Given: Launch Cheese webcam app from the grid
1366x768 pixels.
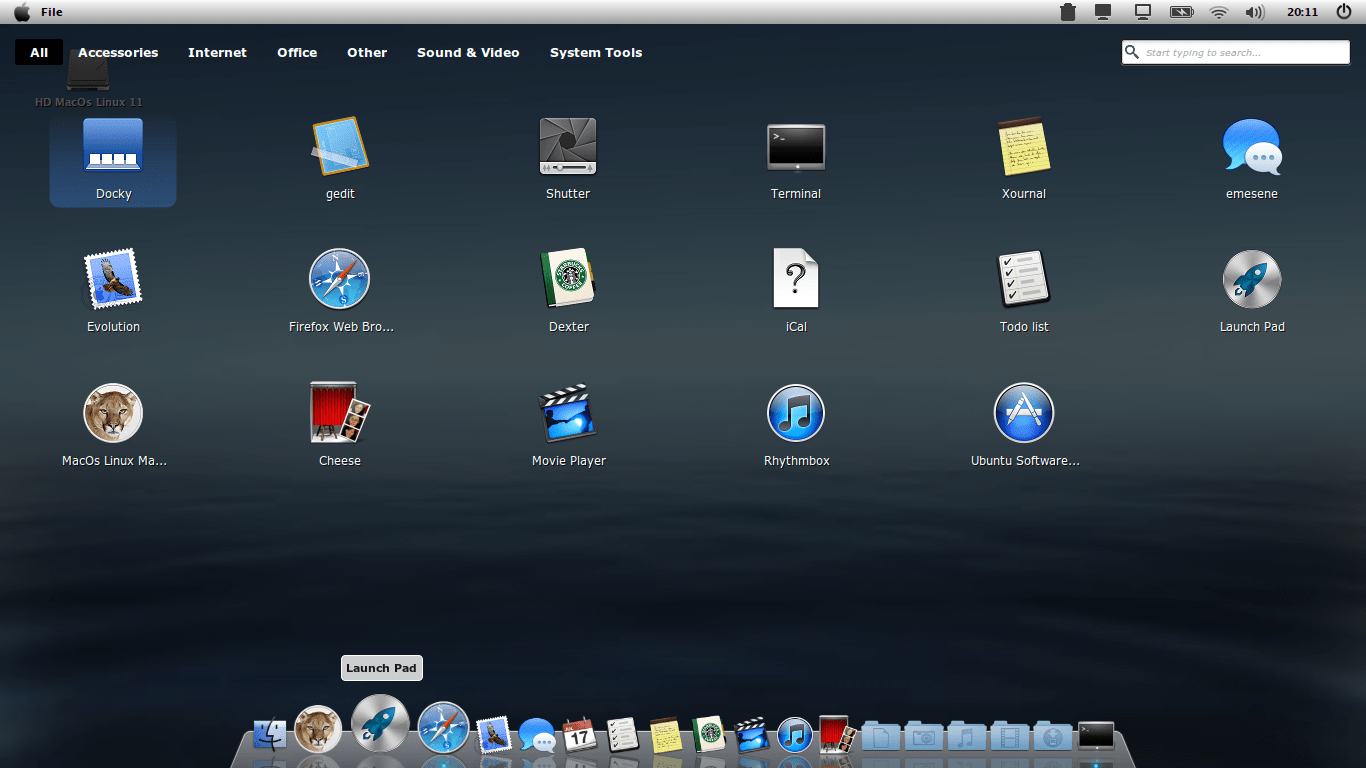Looking at the screenshot, I should click(x=340, y=426).
